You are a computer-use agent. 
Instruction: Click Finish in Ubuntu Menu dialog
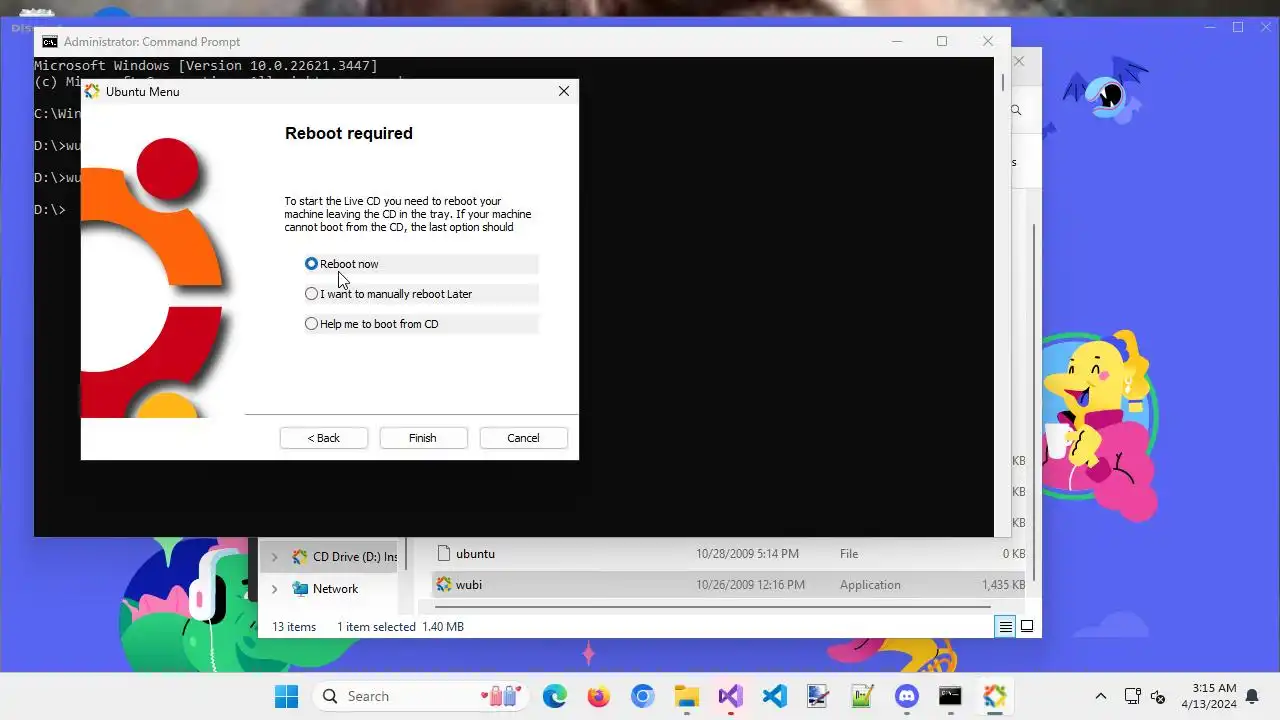(x=423, y=438)
